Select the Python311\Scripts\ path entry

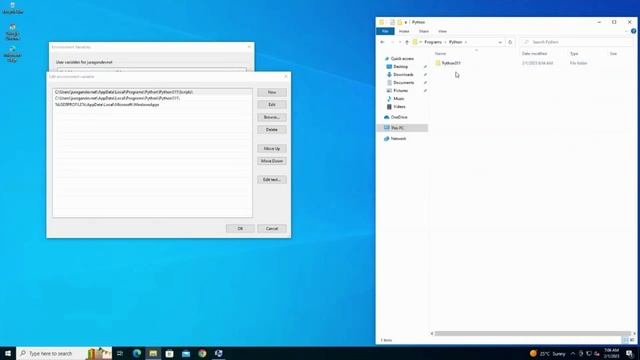click(152, 92)
